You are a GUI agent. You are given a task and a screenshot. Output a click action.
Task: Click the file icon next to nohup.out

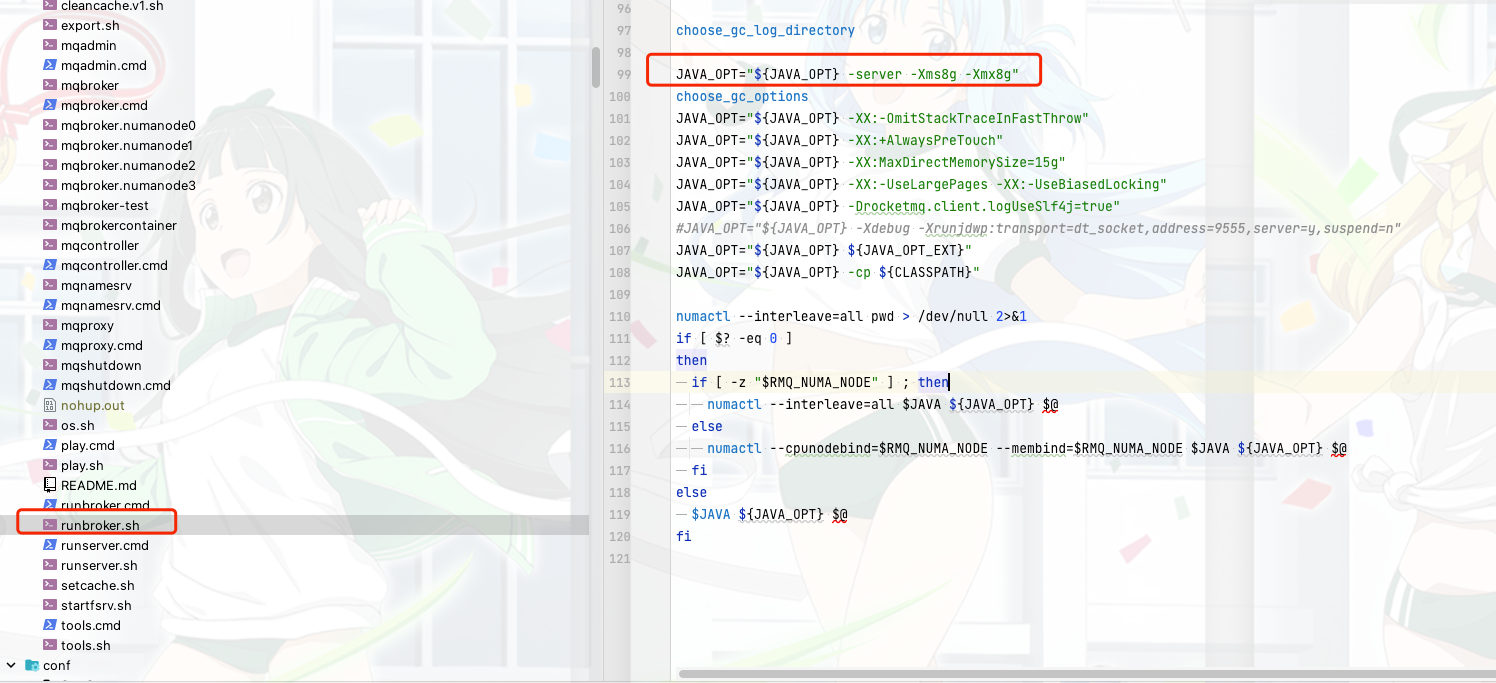pyautogui.click(x=49, y=405)
